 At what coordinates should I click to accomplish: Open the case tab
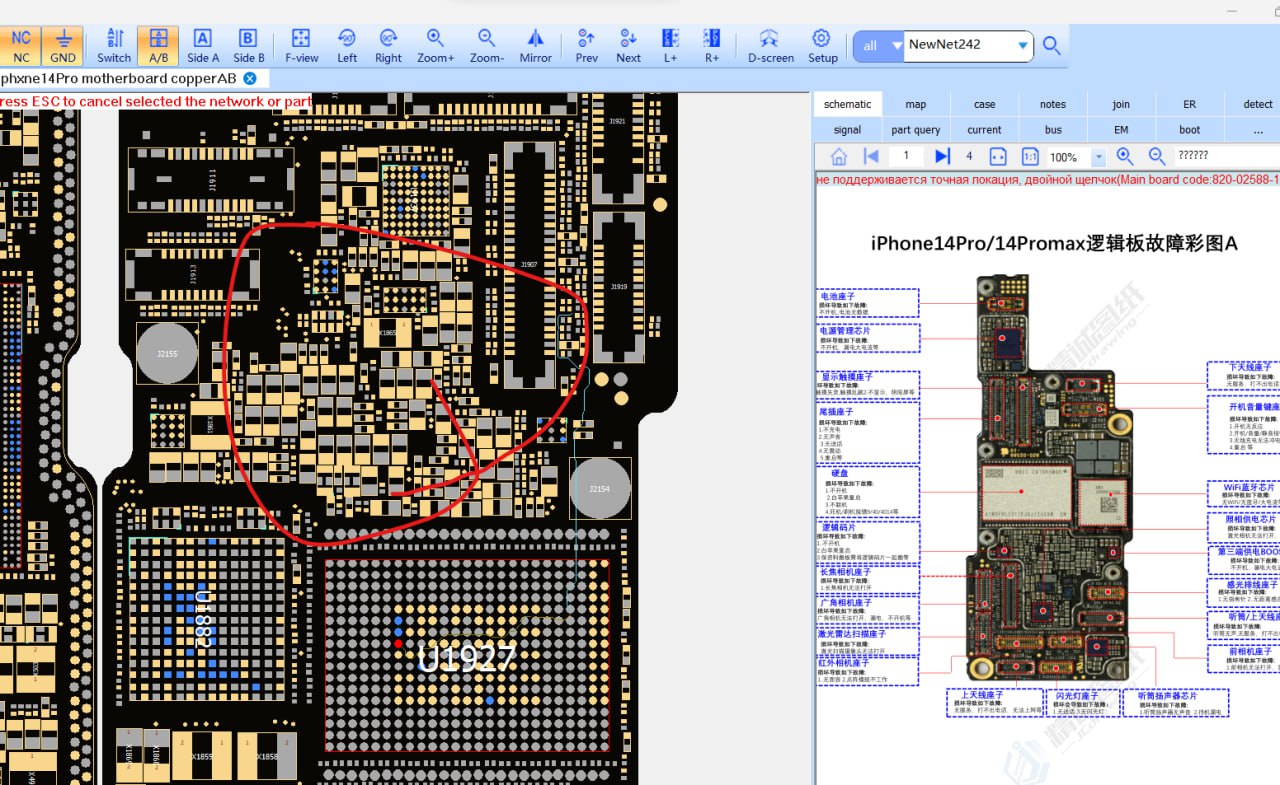click(985, 104)
